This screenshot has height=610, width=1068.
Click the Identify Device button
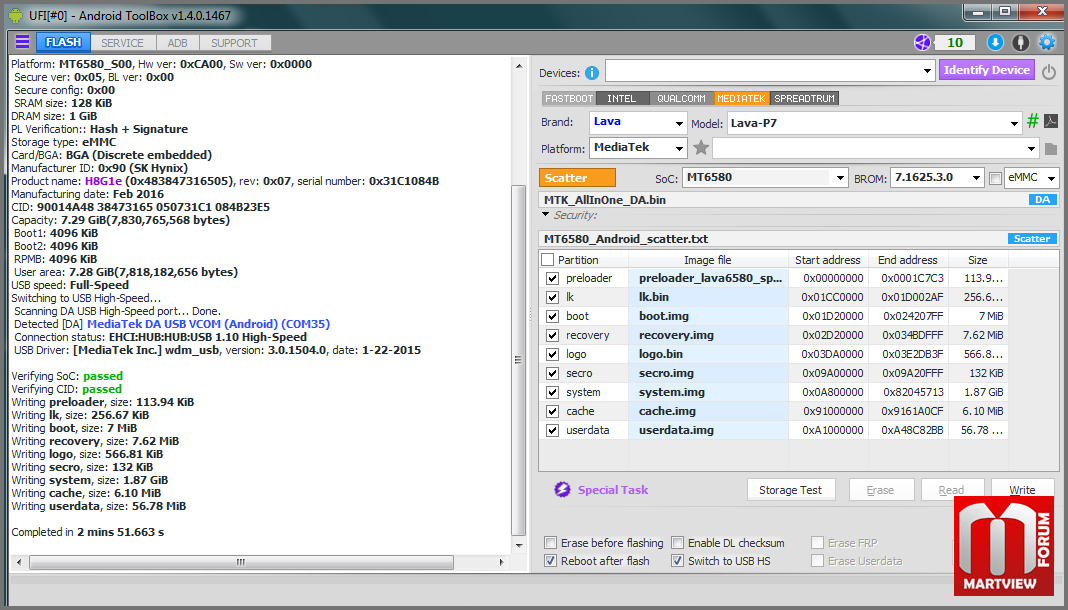[x=986, y=70]
